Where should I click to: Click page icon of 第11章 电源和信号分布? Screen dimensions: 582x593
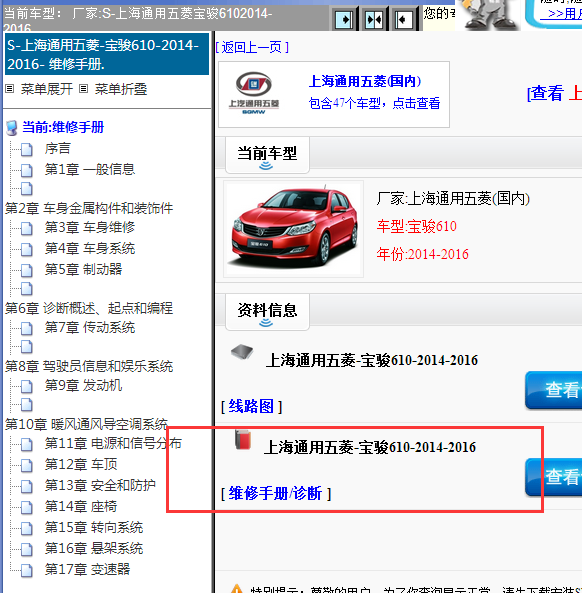[26, 444]
